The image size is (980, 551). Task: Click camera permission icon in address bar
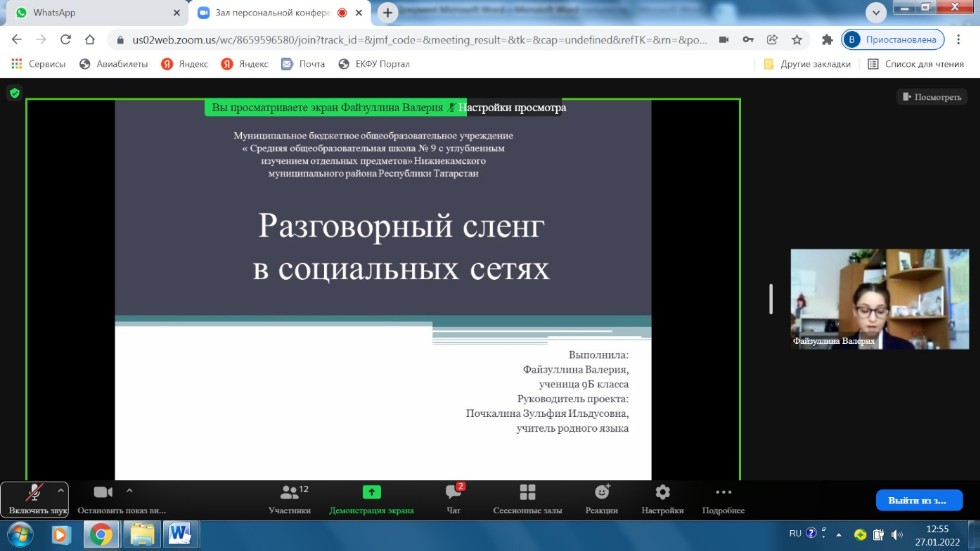click(724, 39)
